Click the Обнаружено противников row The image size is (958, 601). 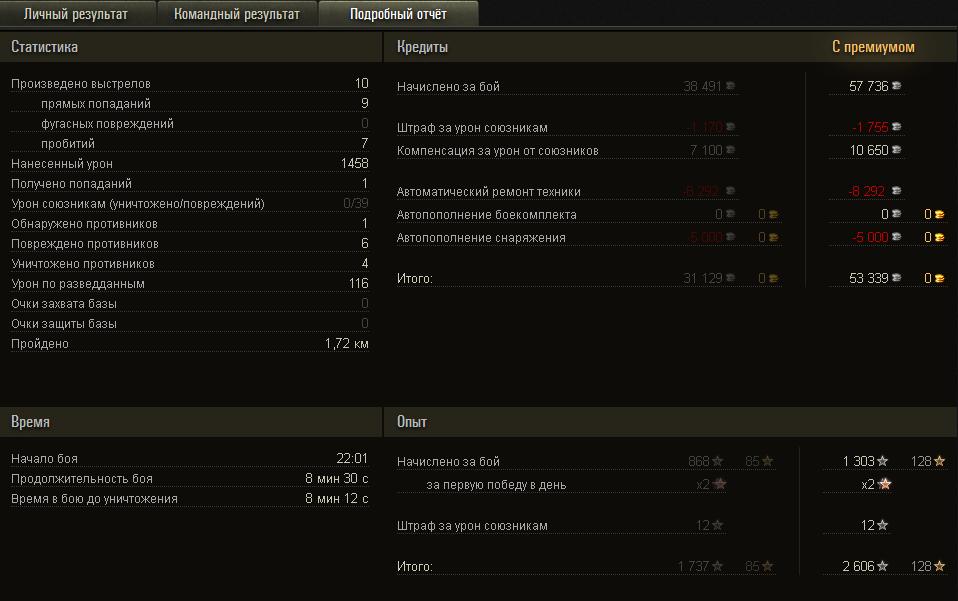[x=190, y=224]
